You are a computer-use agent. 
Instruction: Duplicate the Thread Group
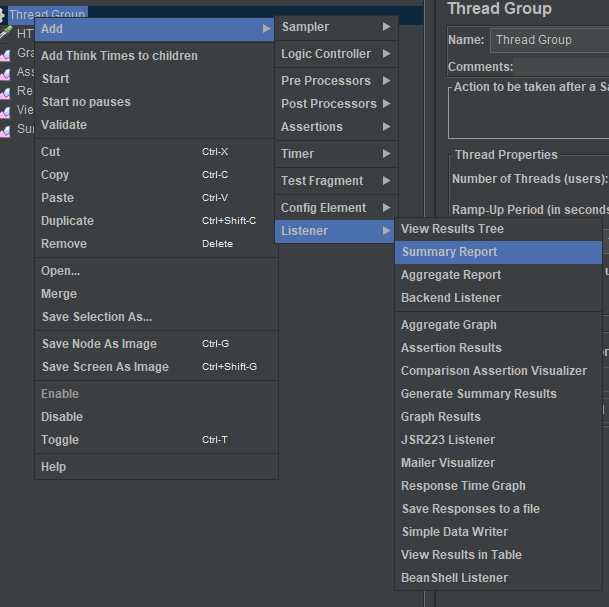pyautogui.click(x=156, y=221)
